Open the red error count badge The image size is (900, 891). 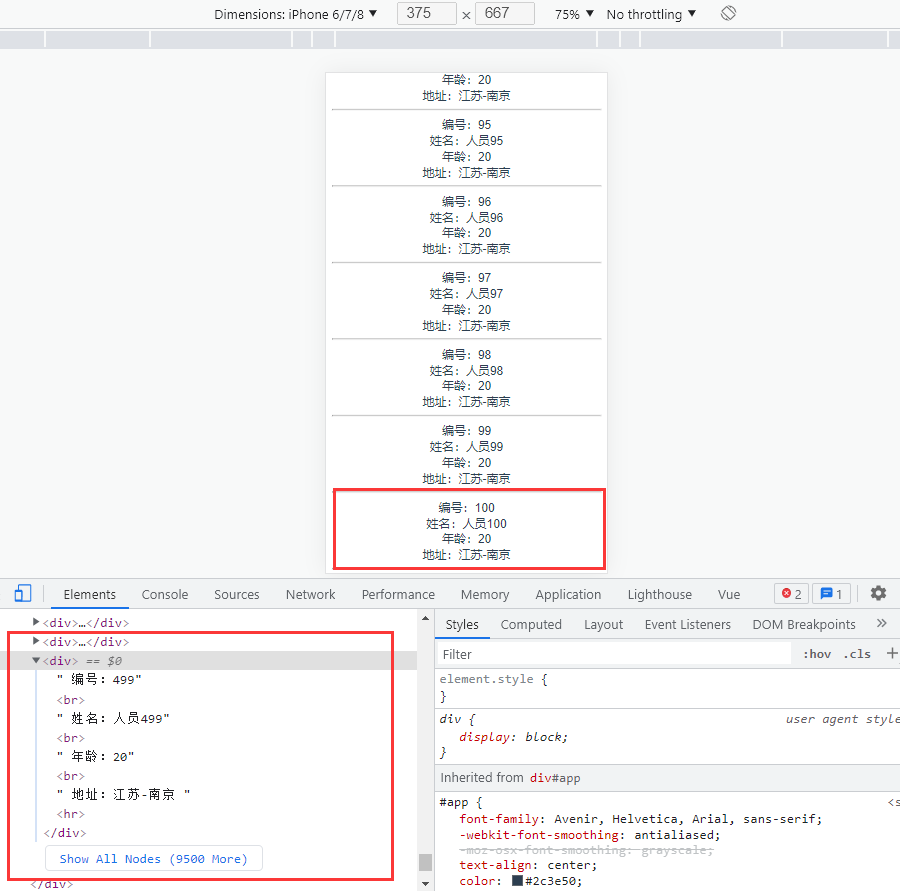(790, 594)
